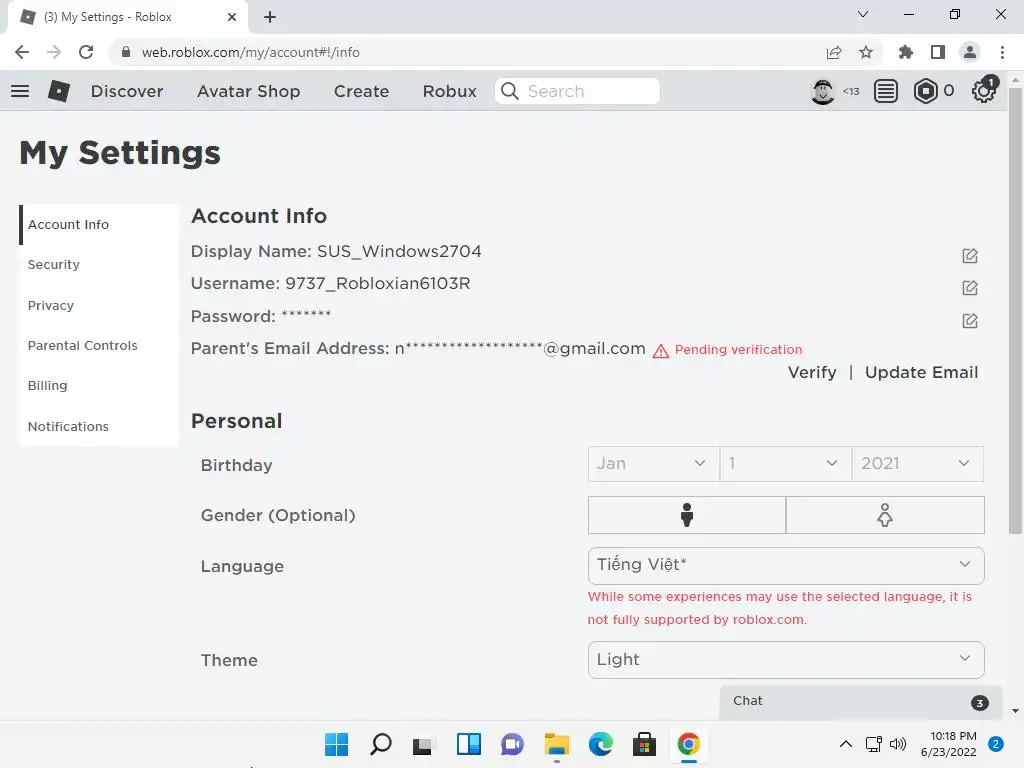
Task: Click the browser address bar URL
Action: coord(250,52)
